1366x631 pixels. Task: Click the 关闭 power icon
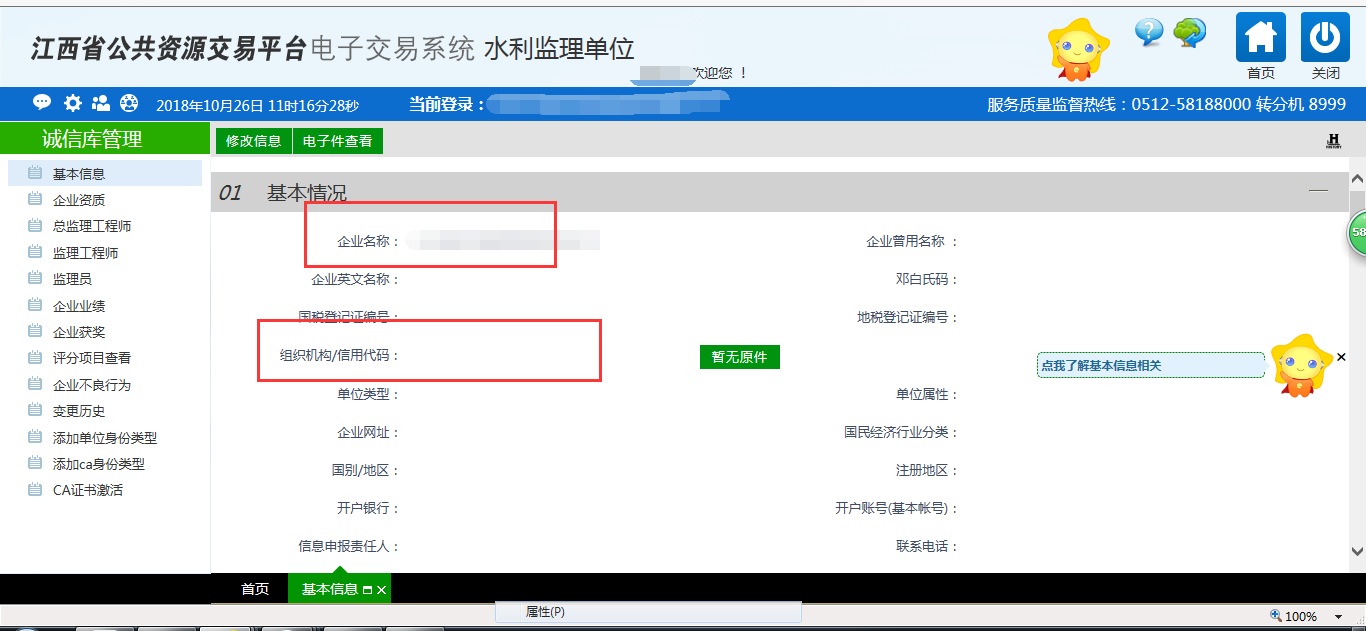coord(1325,38)
